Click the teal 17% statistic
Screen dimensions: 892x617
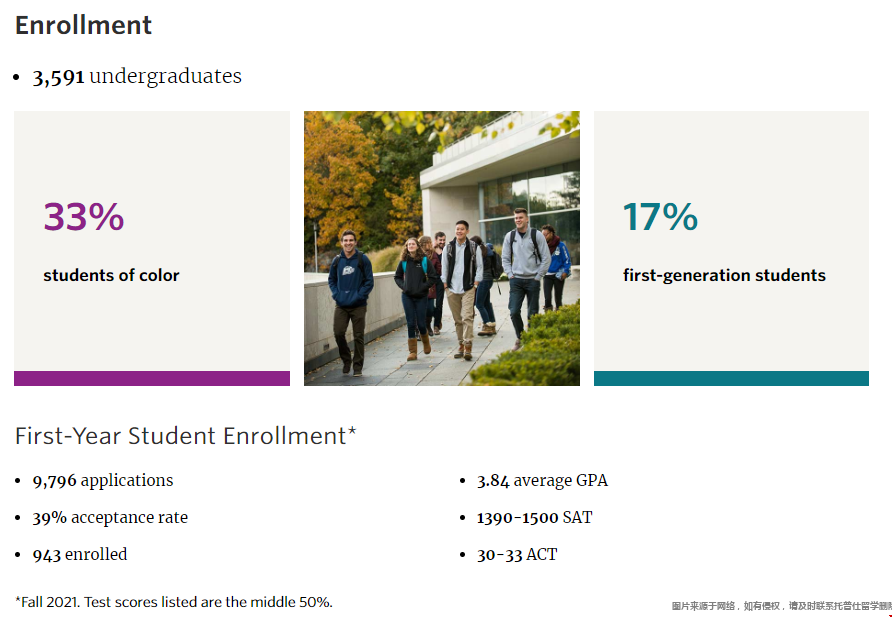coord(660,217)
